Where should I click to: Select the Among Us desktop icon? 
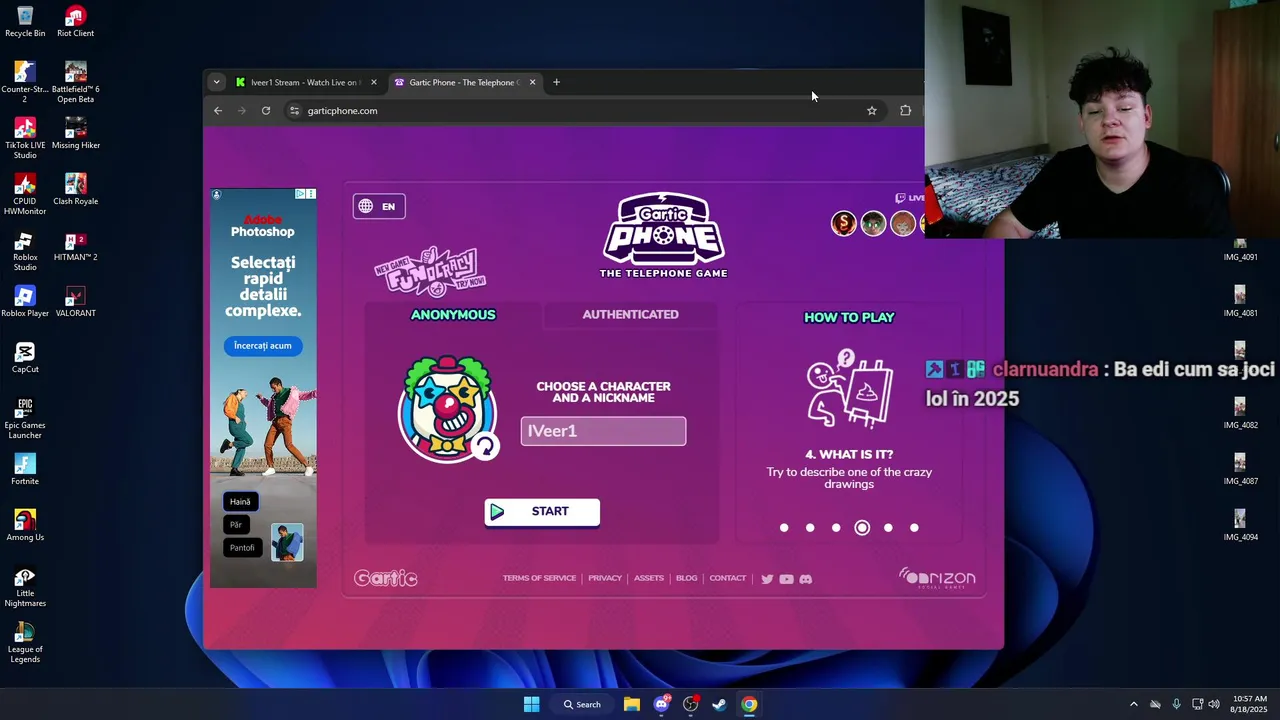[25, 526]
